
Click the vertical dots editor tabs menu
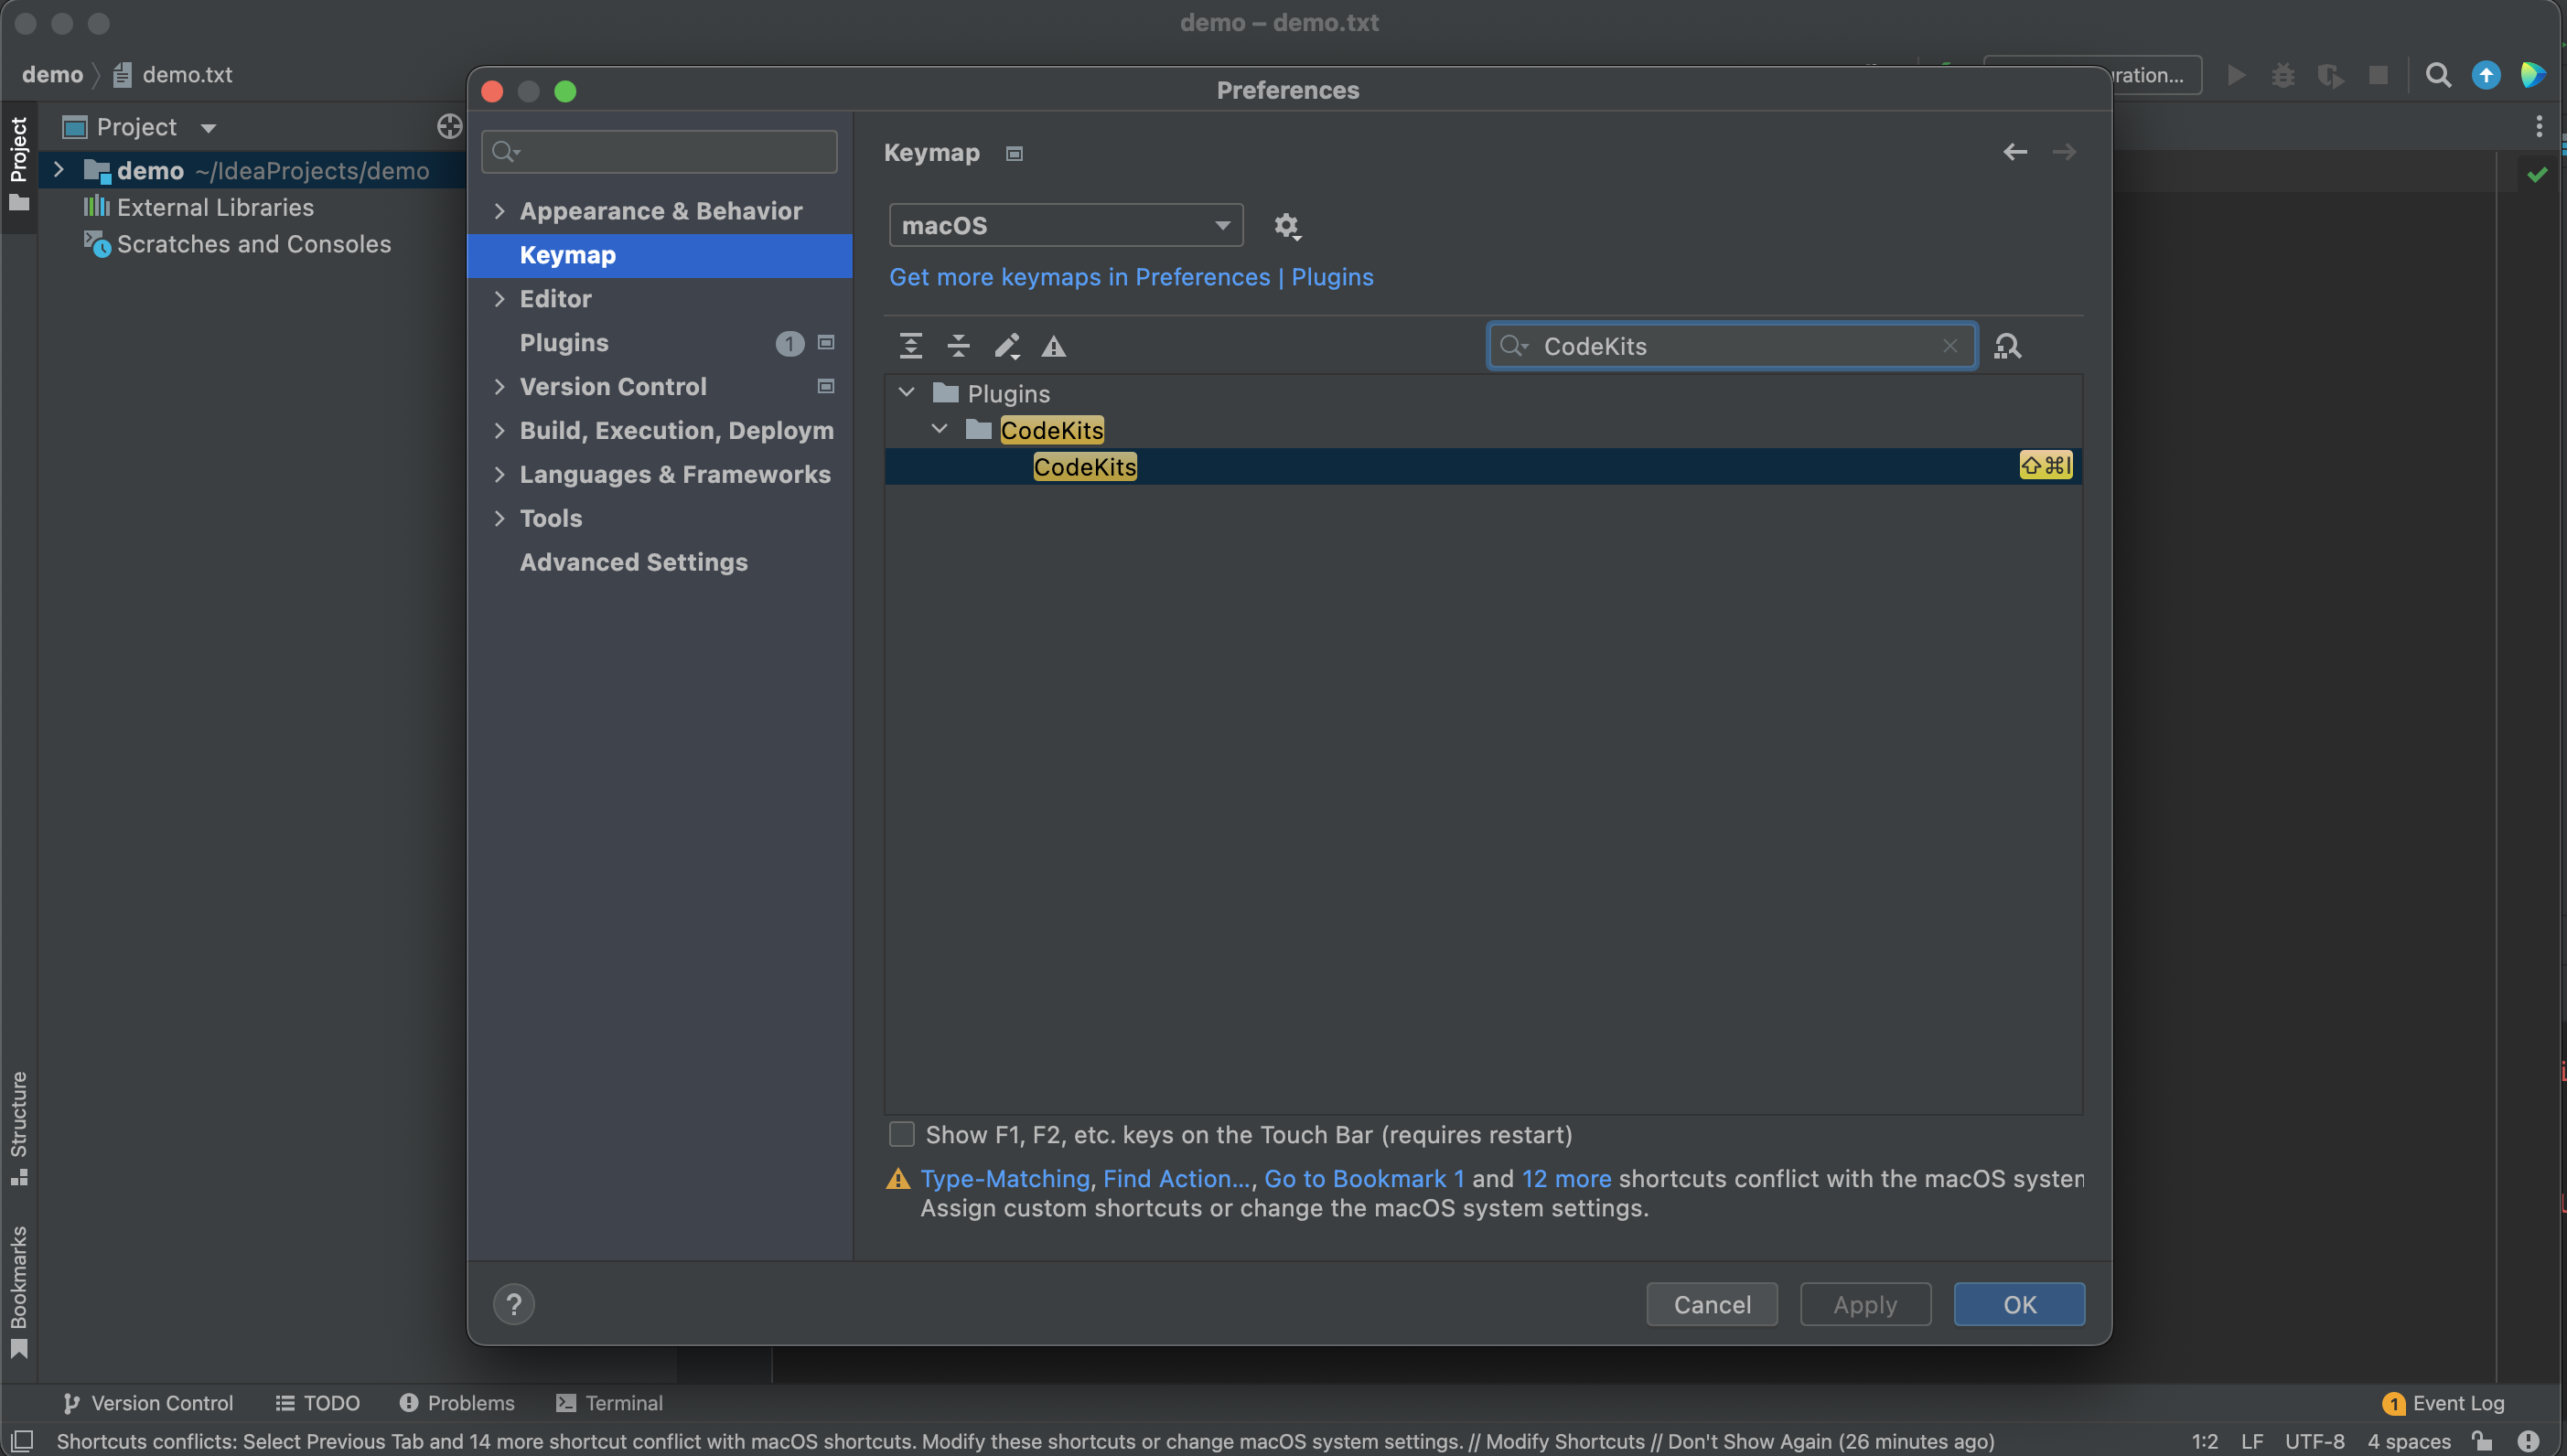pyautogui.click(x=2538, y=126)
